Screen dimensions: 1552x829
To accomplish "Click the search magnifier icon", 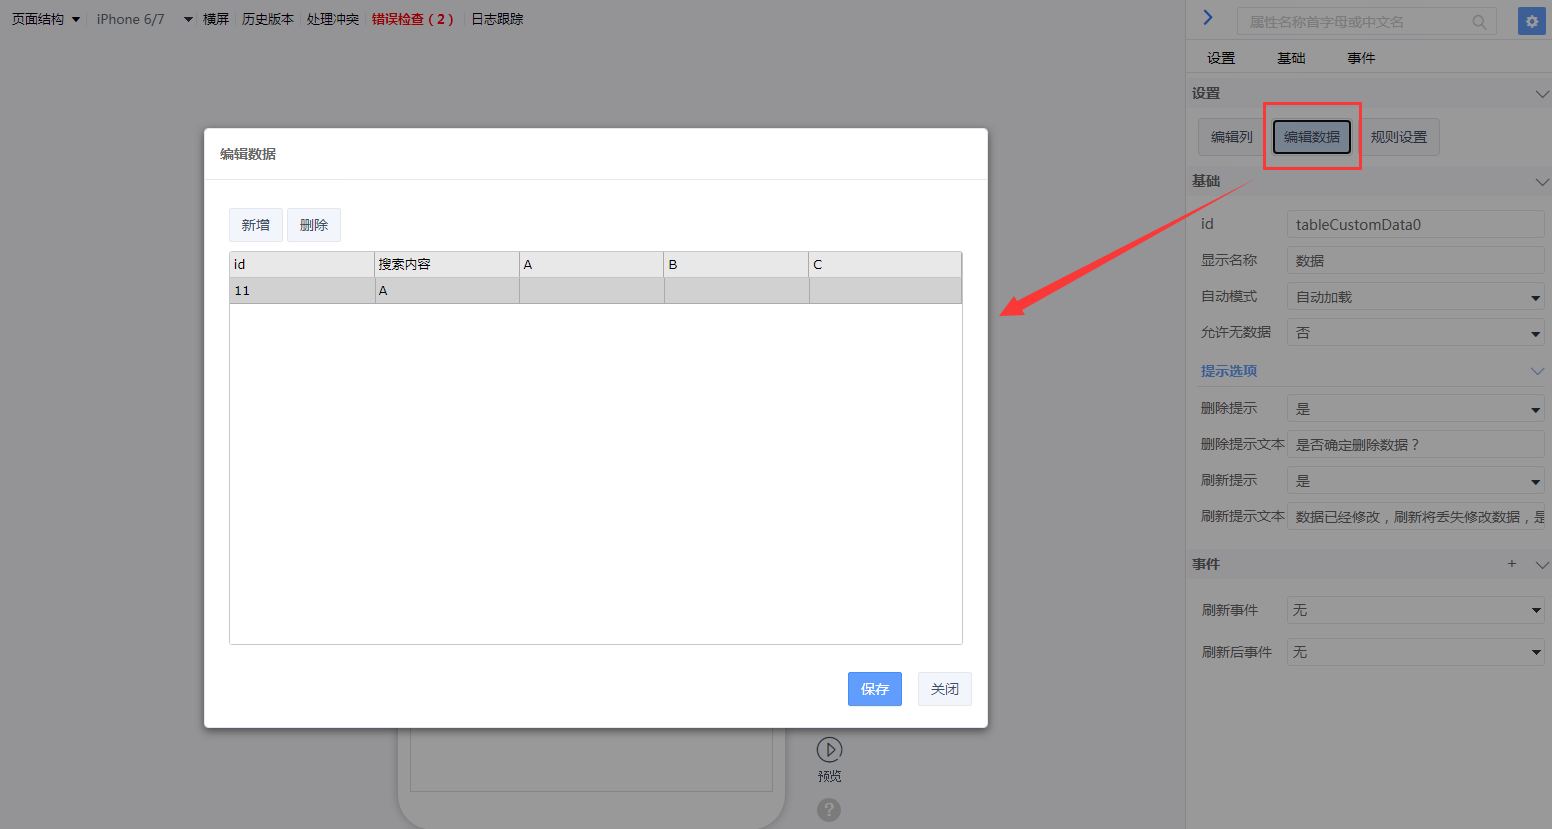I will (x=1479, y=22).
